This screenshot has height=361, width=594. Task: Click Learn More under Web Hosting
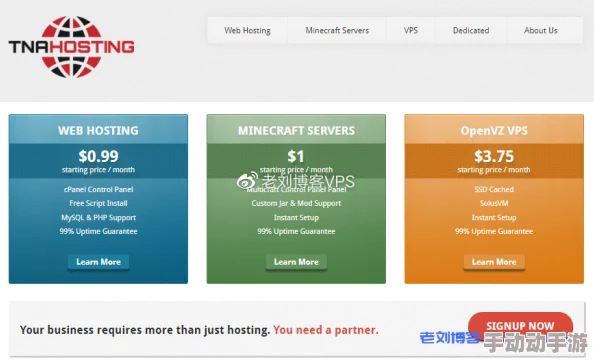tap(98, 262)
